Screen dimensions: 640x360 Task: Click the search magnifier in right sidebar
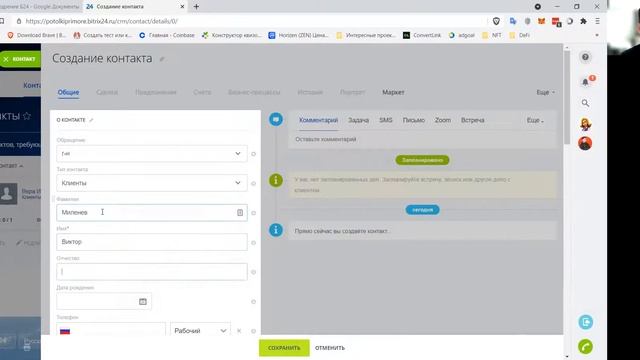coord(585,103)
